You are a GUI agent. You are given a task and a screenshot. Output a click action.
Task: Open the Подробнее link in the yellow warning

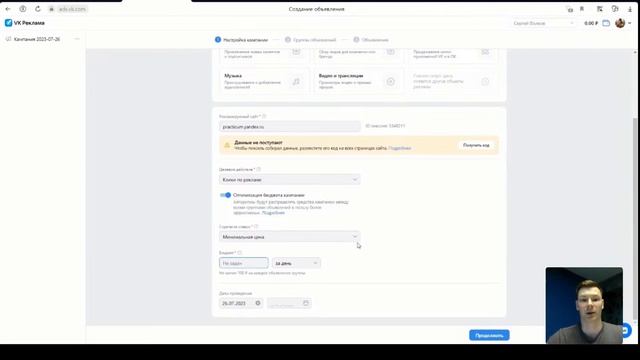click(x=400, y=148)
